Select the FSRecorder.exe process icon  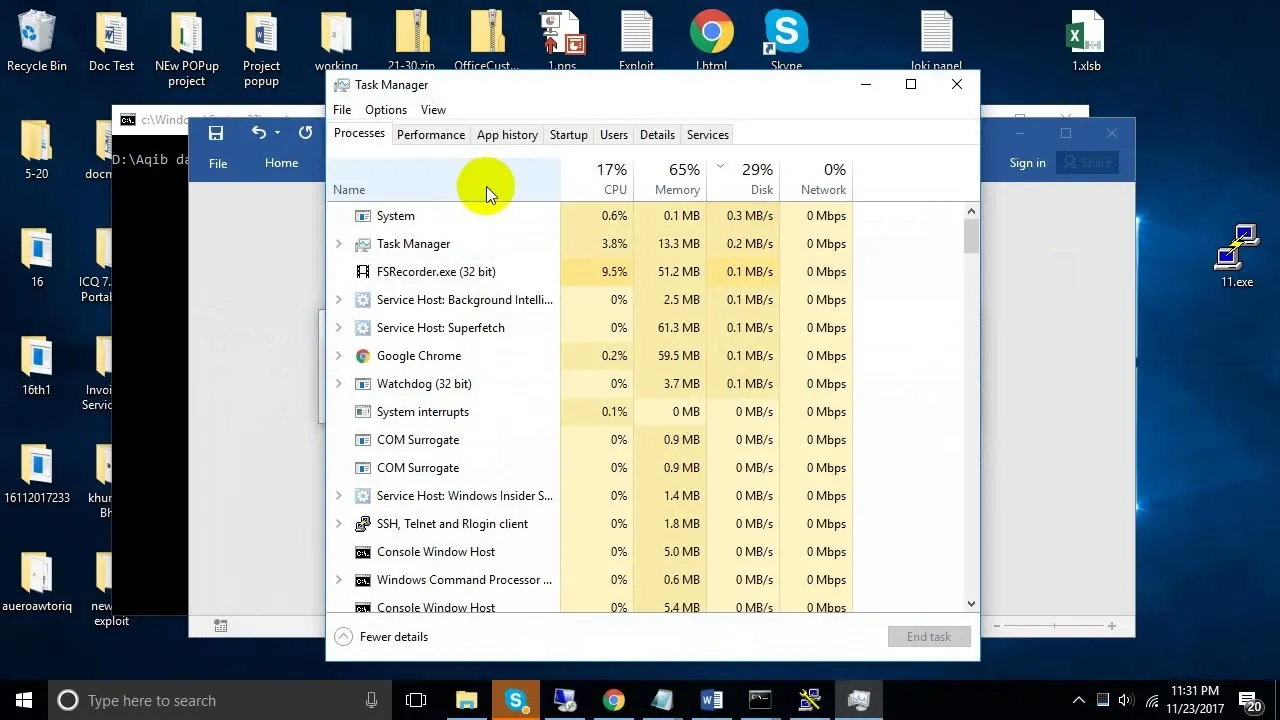tap(363, 272)
